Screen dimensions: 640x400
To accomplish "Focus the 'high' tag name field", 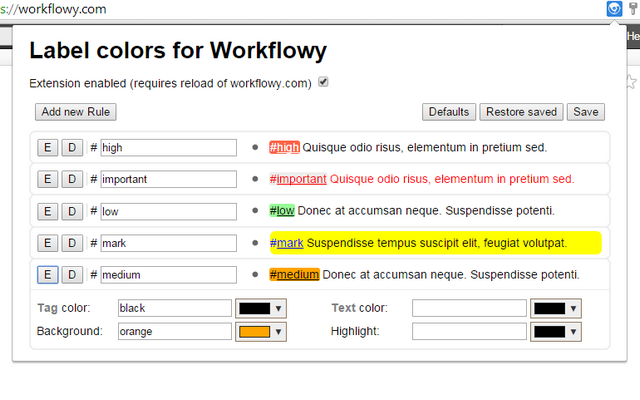I will pyautogui.click(x=169, y=147).
